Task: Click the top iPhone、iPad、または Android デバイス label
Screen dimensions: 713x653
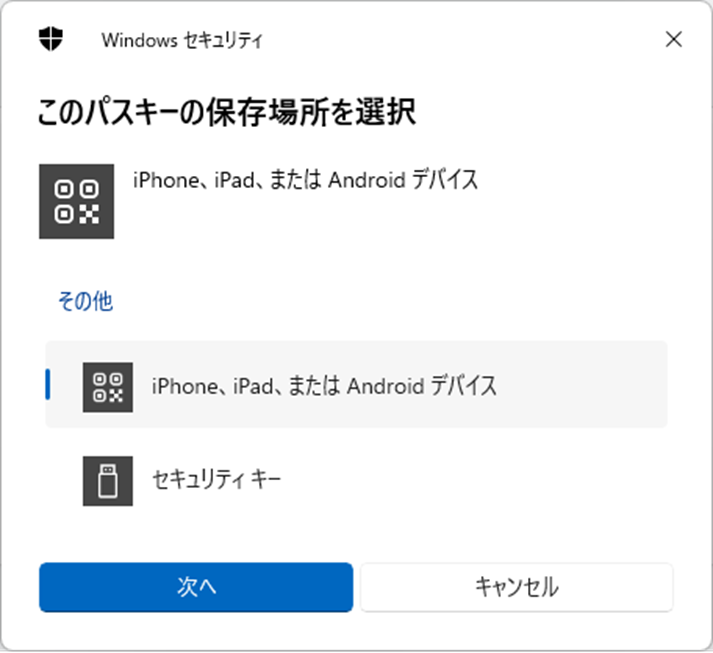Action: (x=306, y=180)
